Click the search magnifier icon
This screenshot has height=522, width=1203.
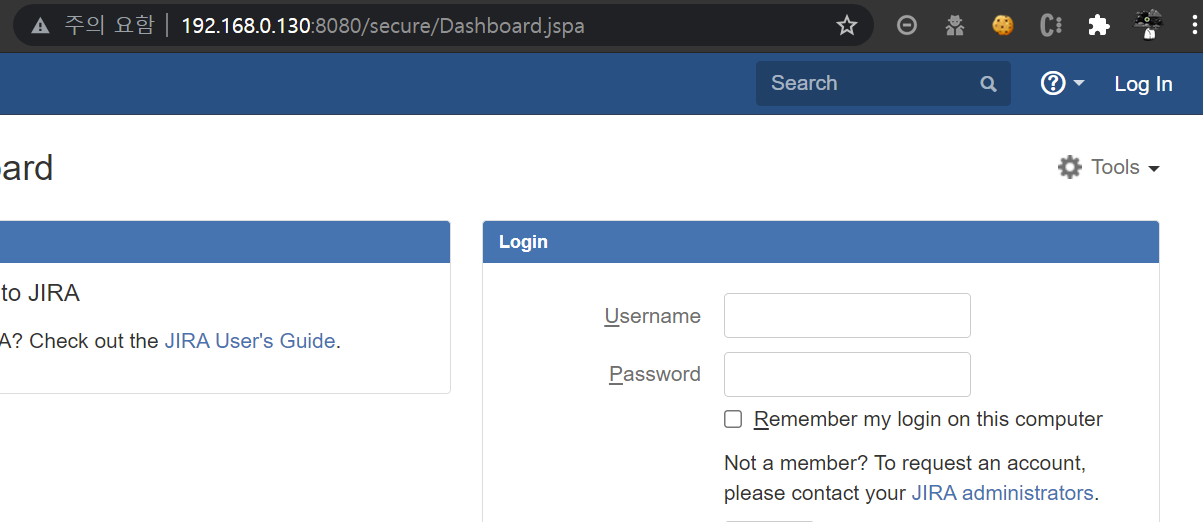[x=989, y=84]
